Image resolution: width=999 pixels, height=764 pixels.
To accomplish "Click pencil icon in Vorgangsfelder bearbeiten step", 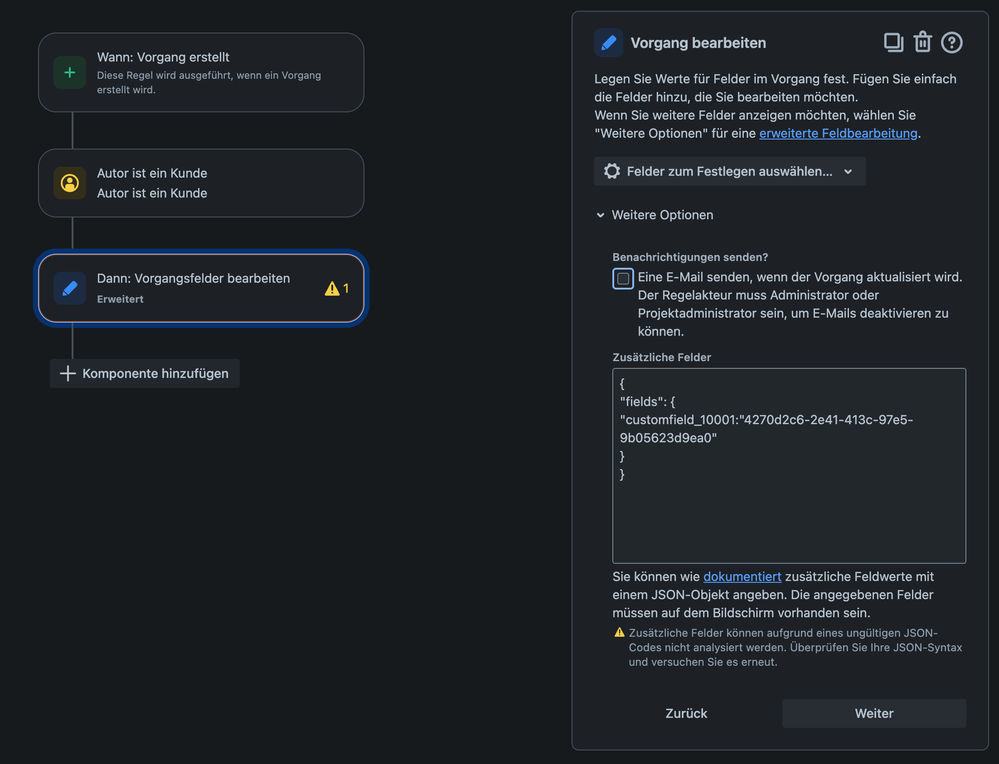I will [70, 288].
